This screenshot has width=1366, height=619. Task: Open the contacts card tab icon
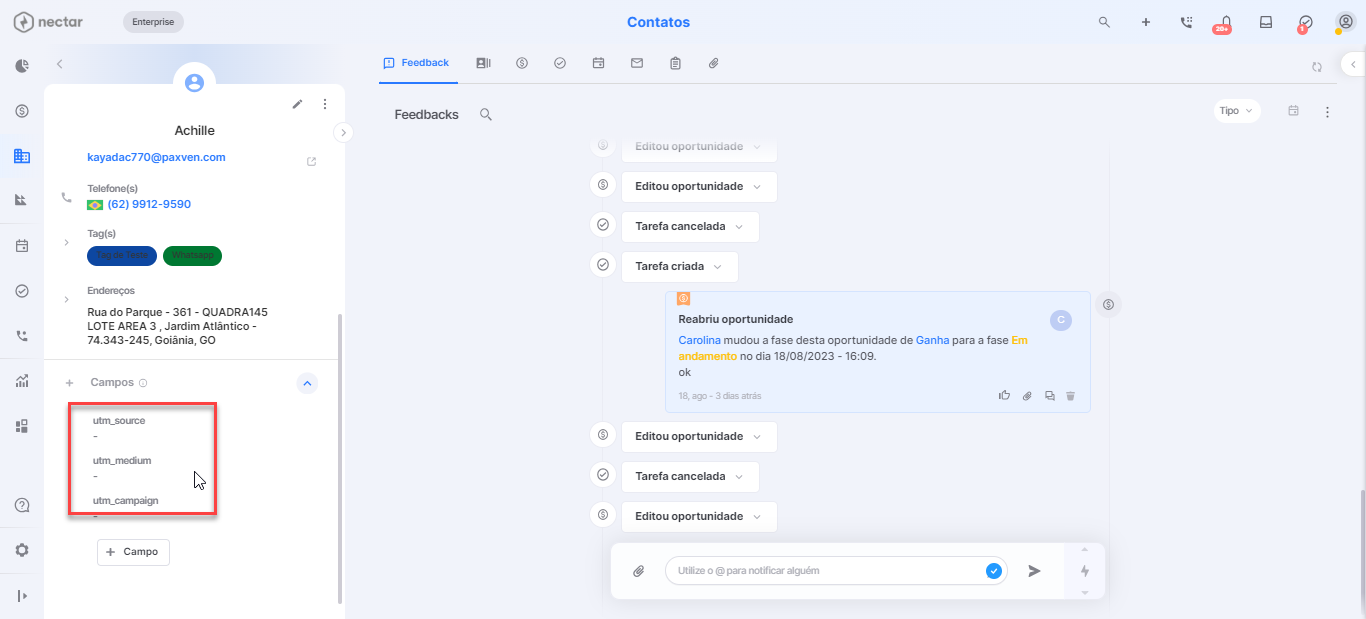483,63
